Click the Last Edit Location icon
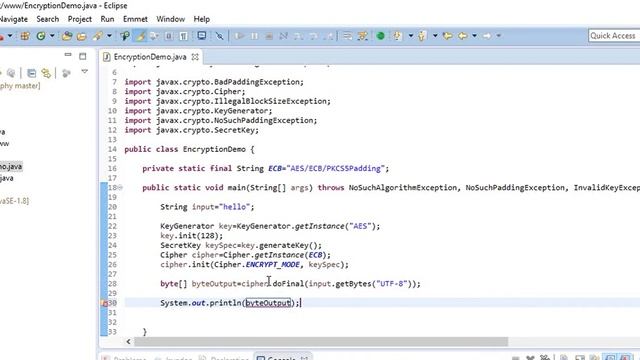Screen dimensions: 640x360 (x=447, y=36)
